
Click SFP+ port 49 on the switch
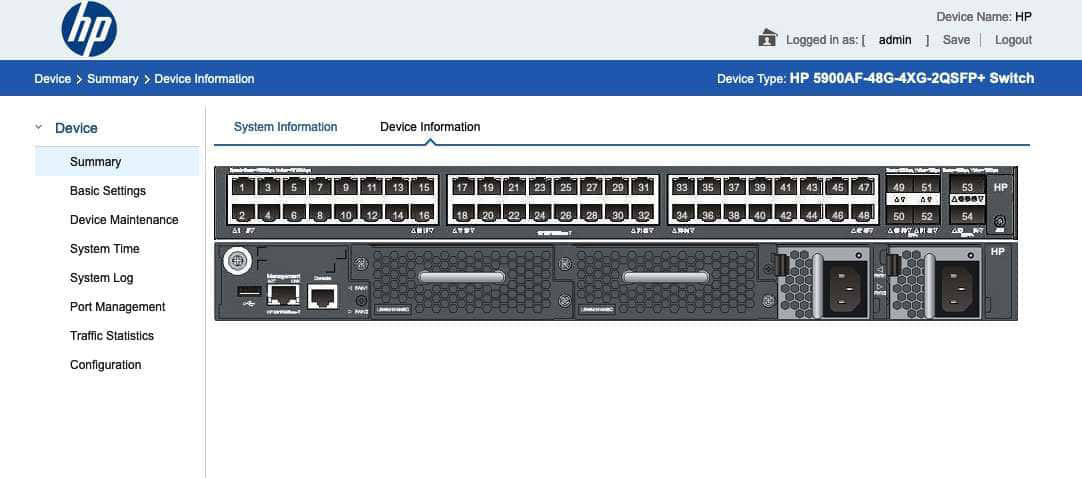899,188
